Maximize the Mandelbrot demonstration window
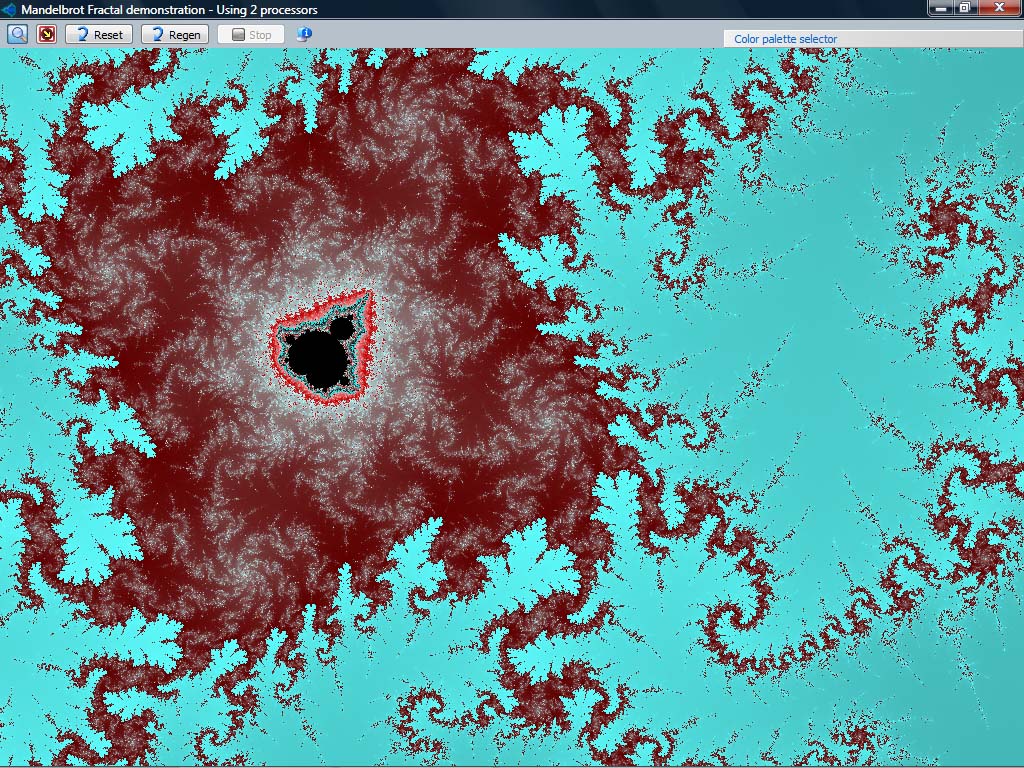Image resolution: width=1024 pixels, height=768 pixels. pyautogui.click(x=966, y=8)
